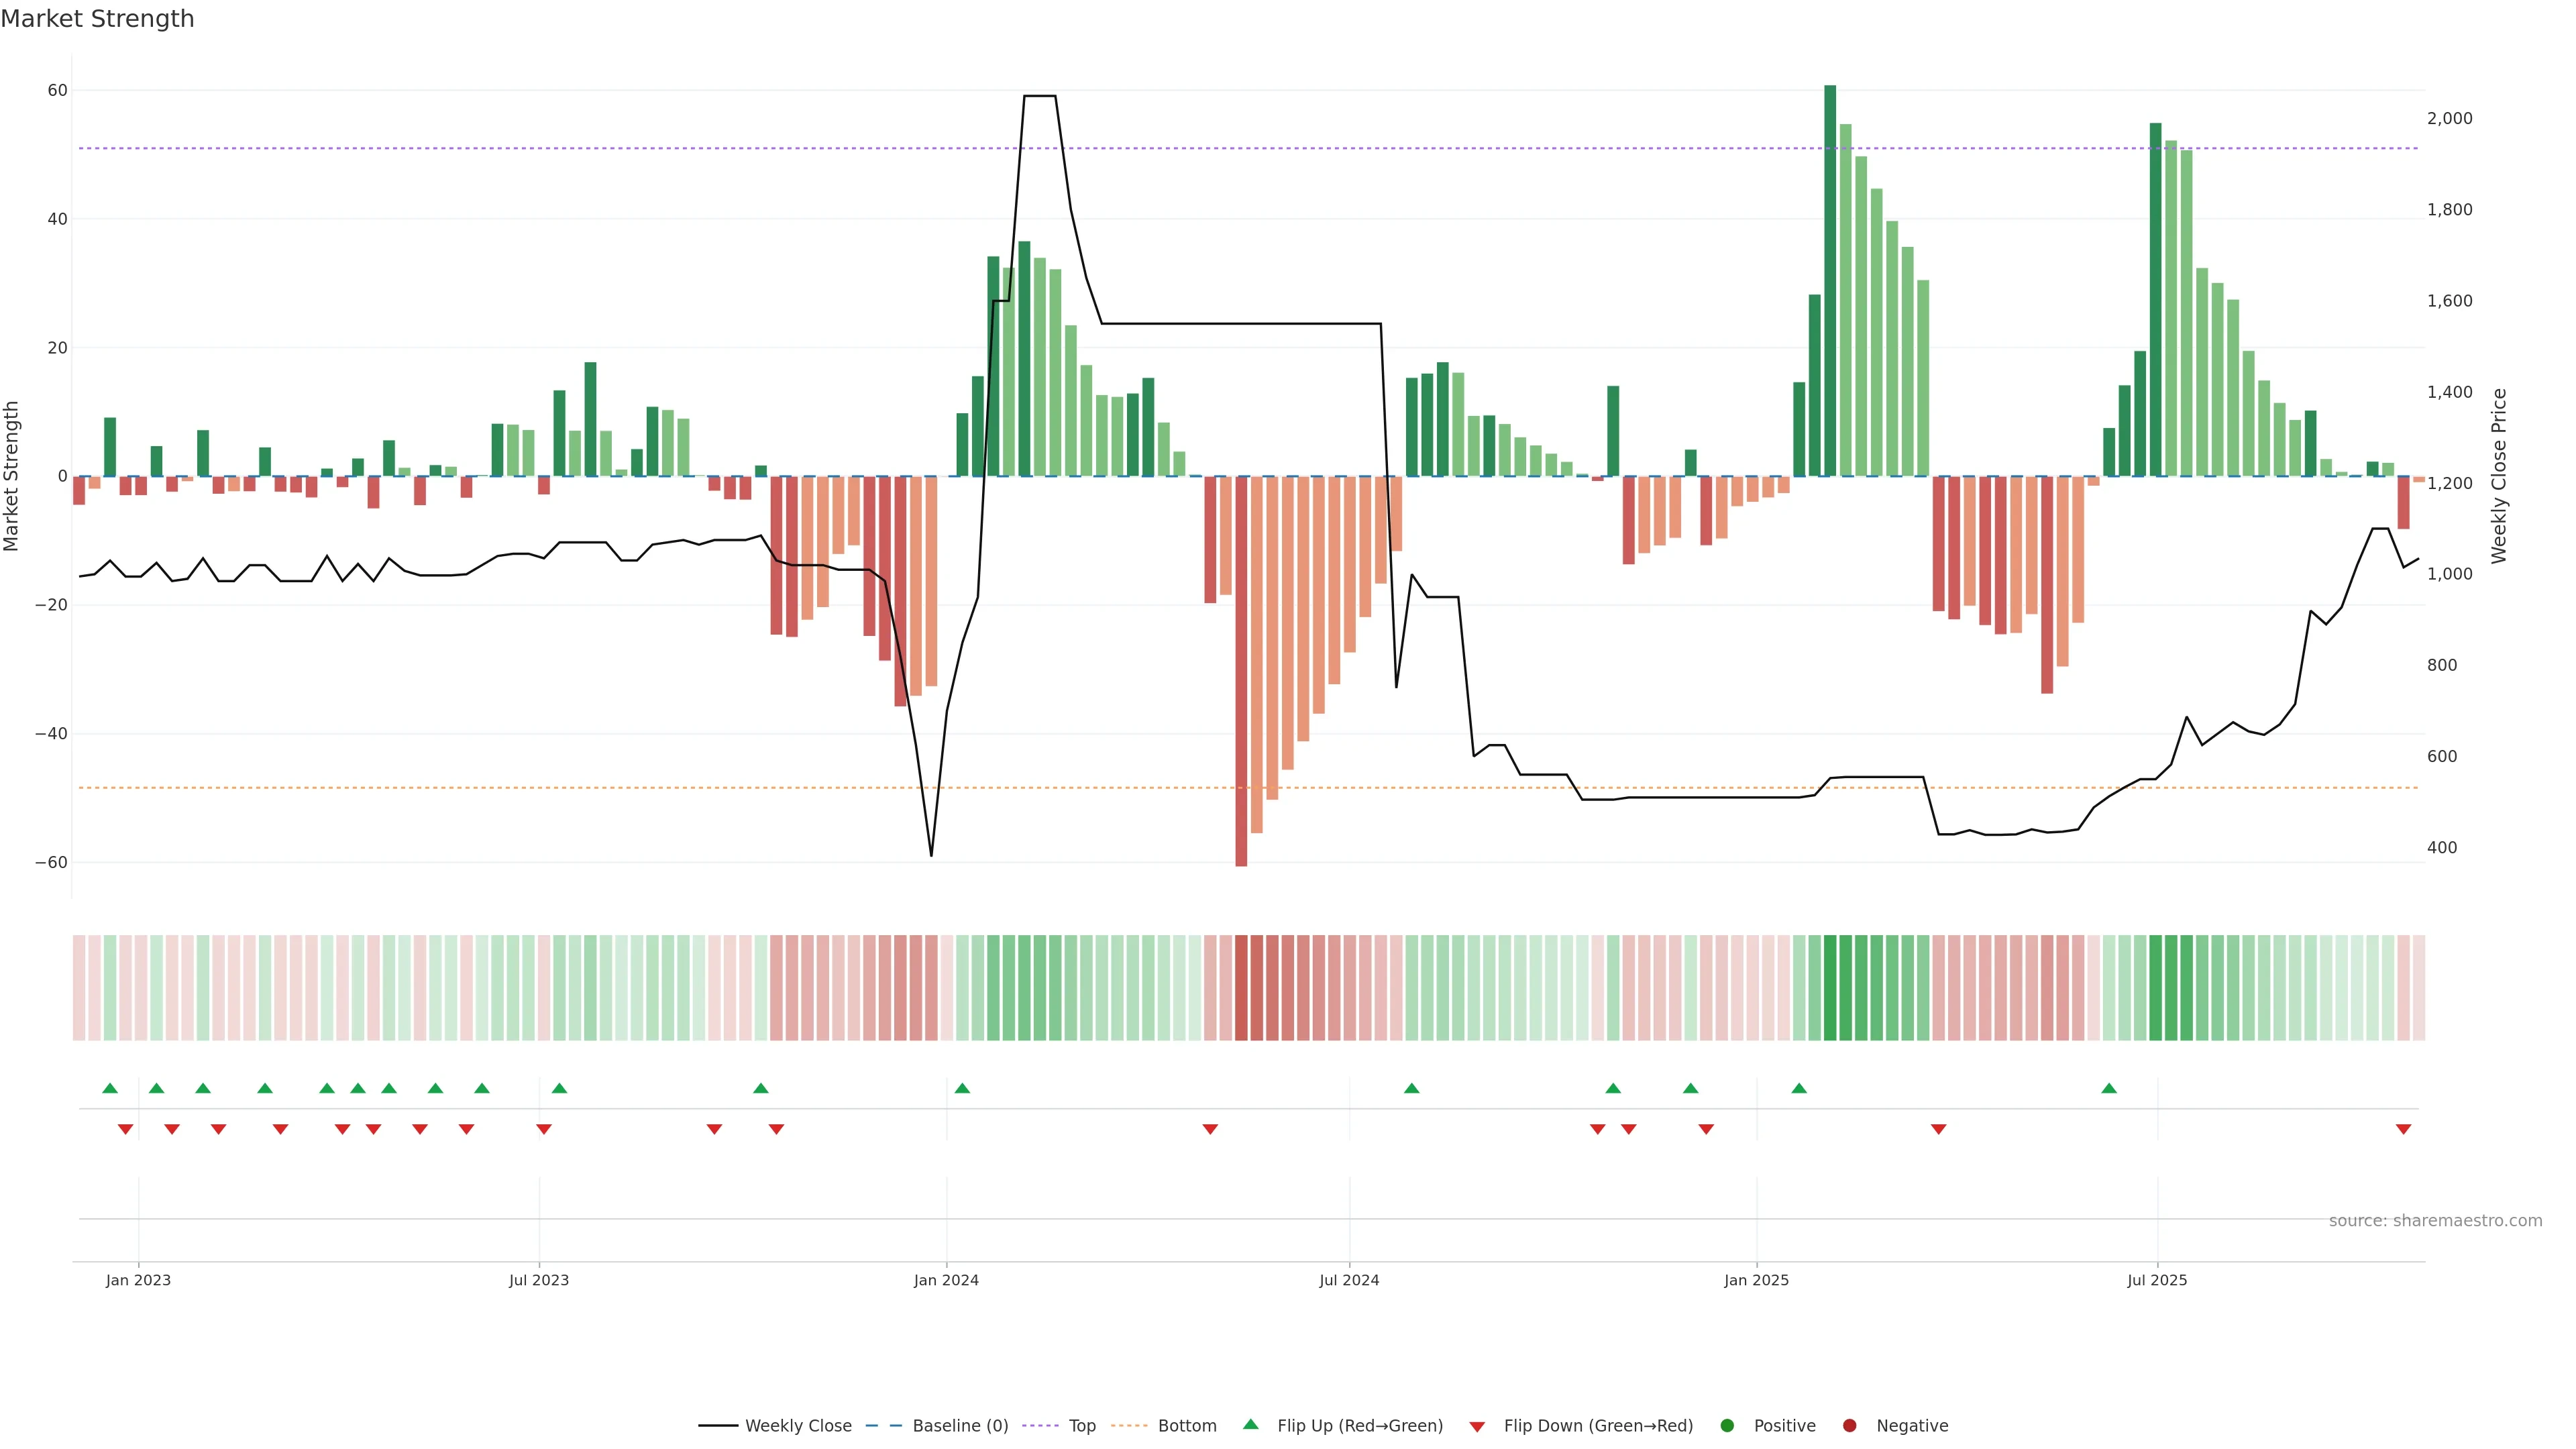Click the last red flip-down marker on the right

point(2403,1129)
